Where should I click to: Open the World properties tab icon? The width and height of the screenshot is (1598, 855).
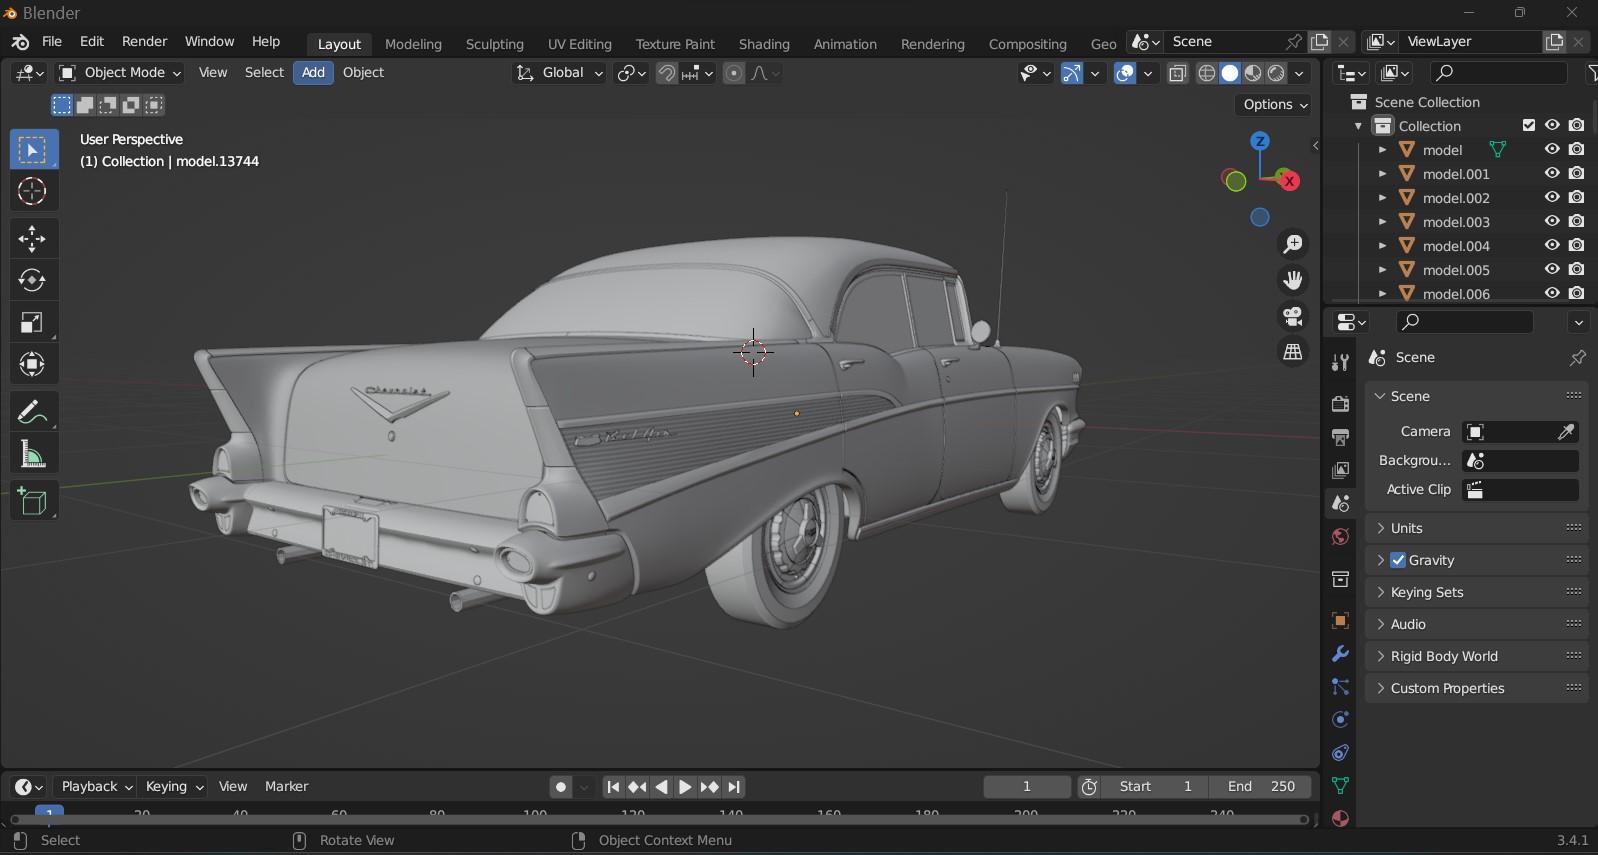point(1341,537)
